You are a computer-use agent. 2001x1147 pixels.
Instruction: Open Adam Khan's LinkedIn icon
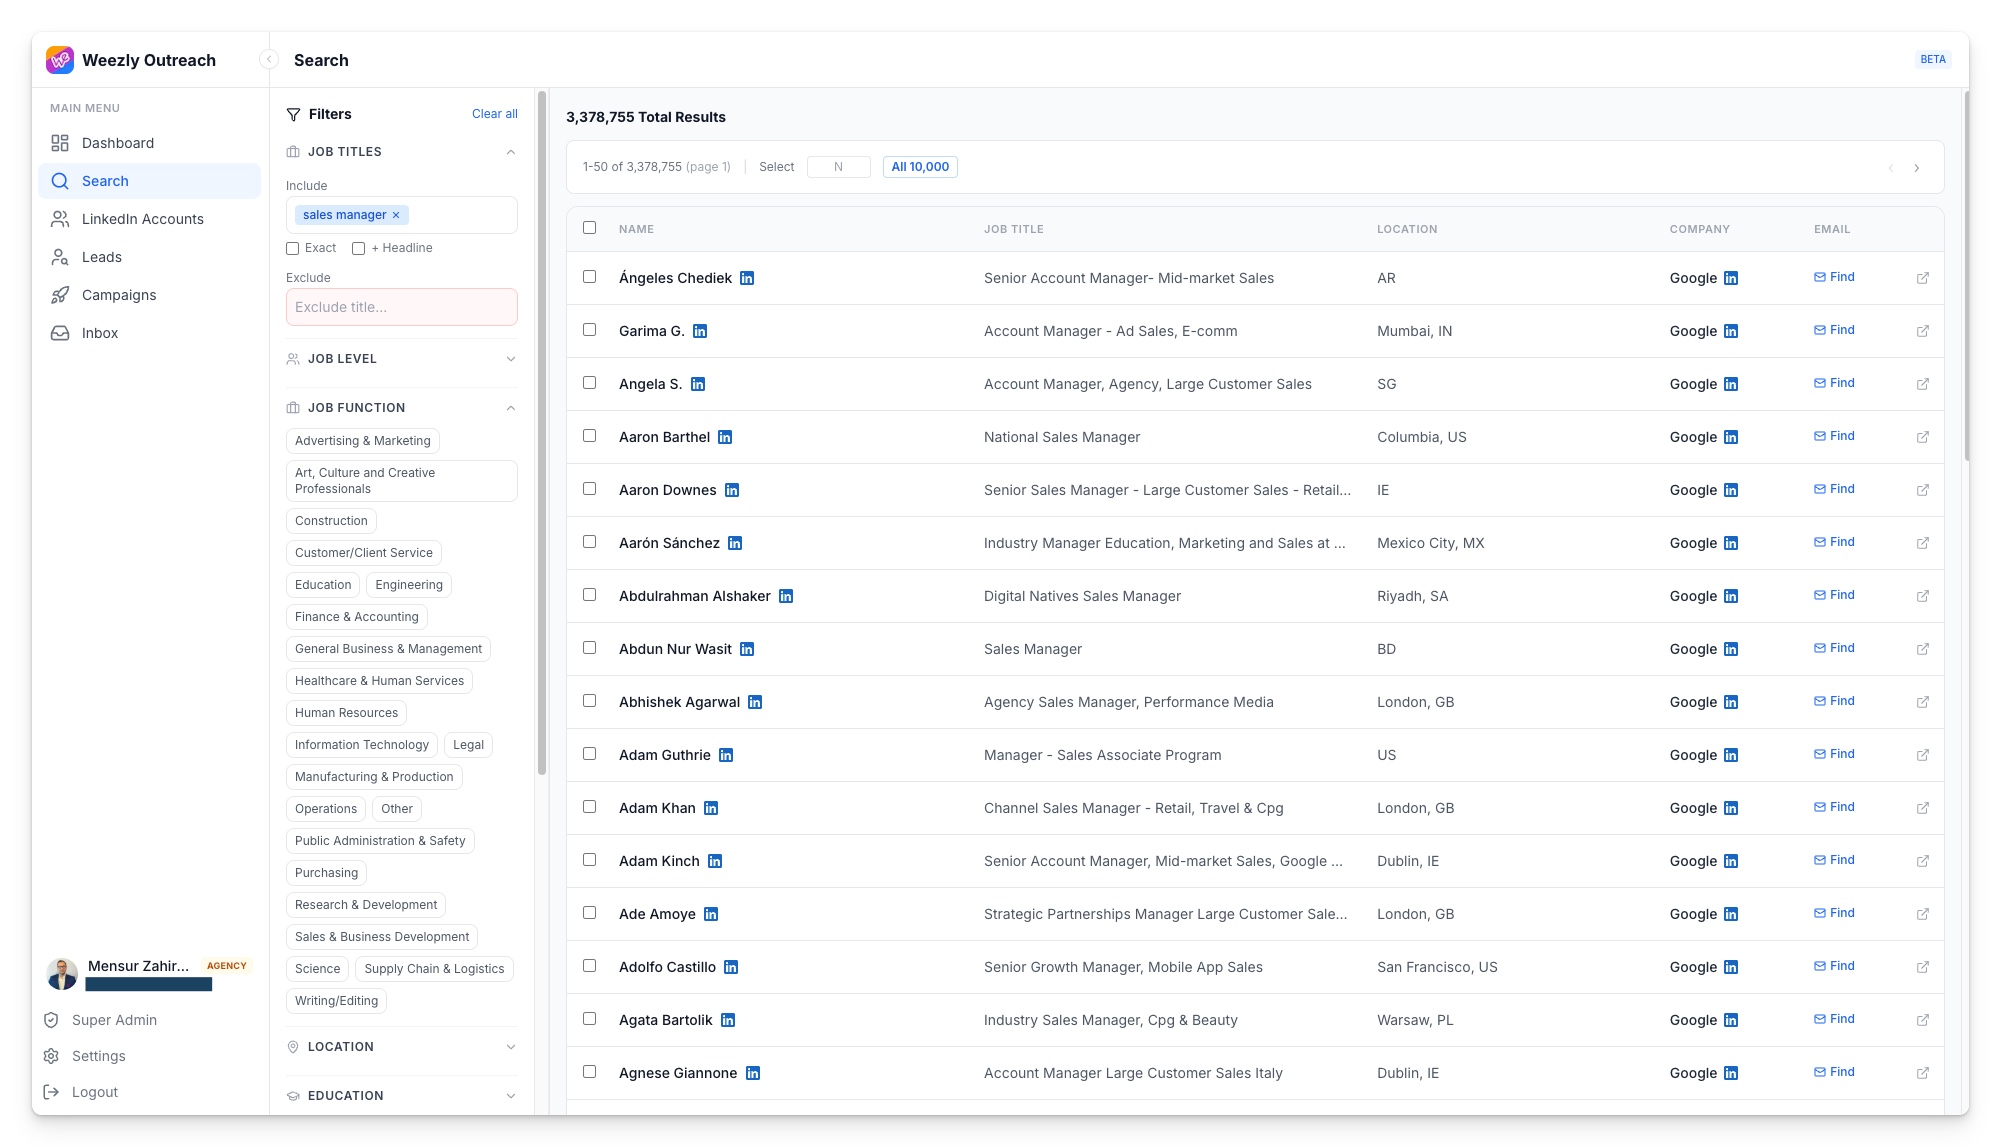coord(711,808)
